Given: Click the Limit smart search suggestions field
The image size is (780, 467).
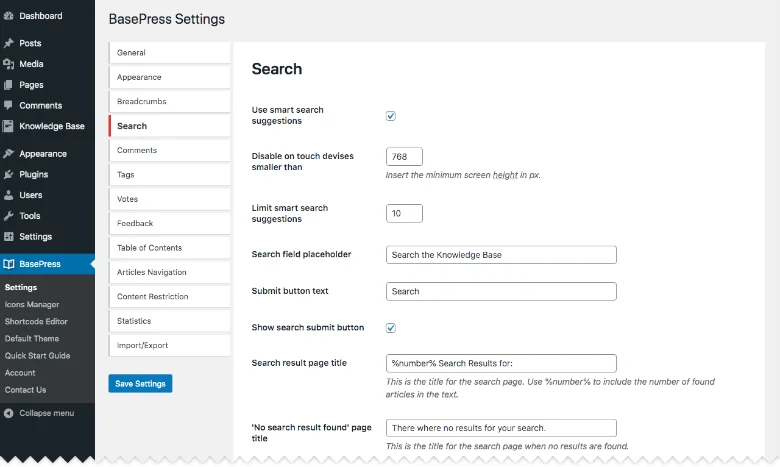Looking at the screenshot, I should 404,213.
